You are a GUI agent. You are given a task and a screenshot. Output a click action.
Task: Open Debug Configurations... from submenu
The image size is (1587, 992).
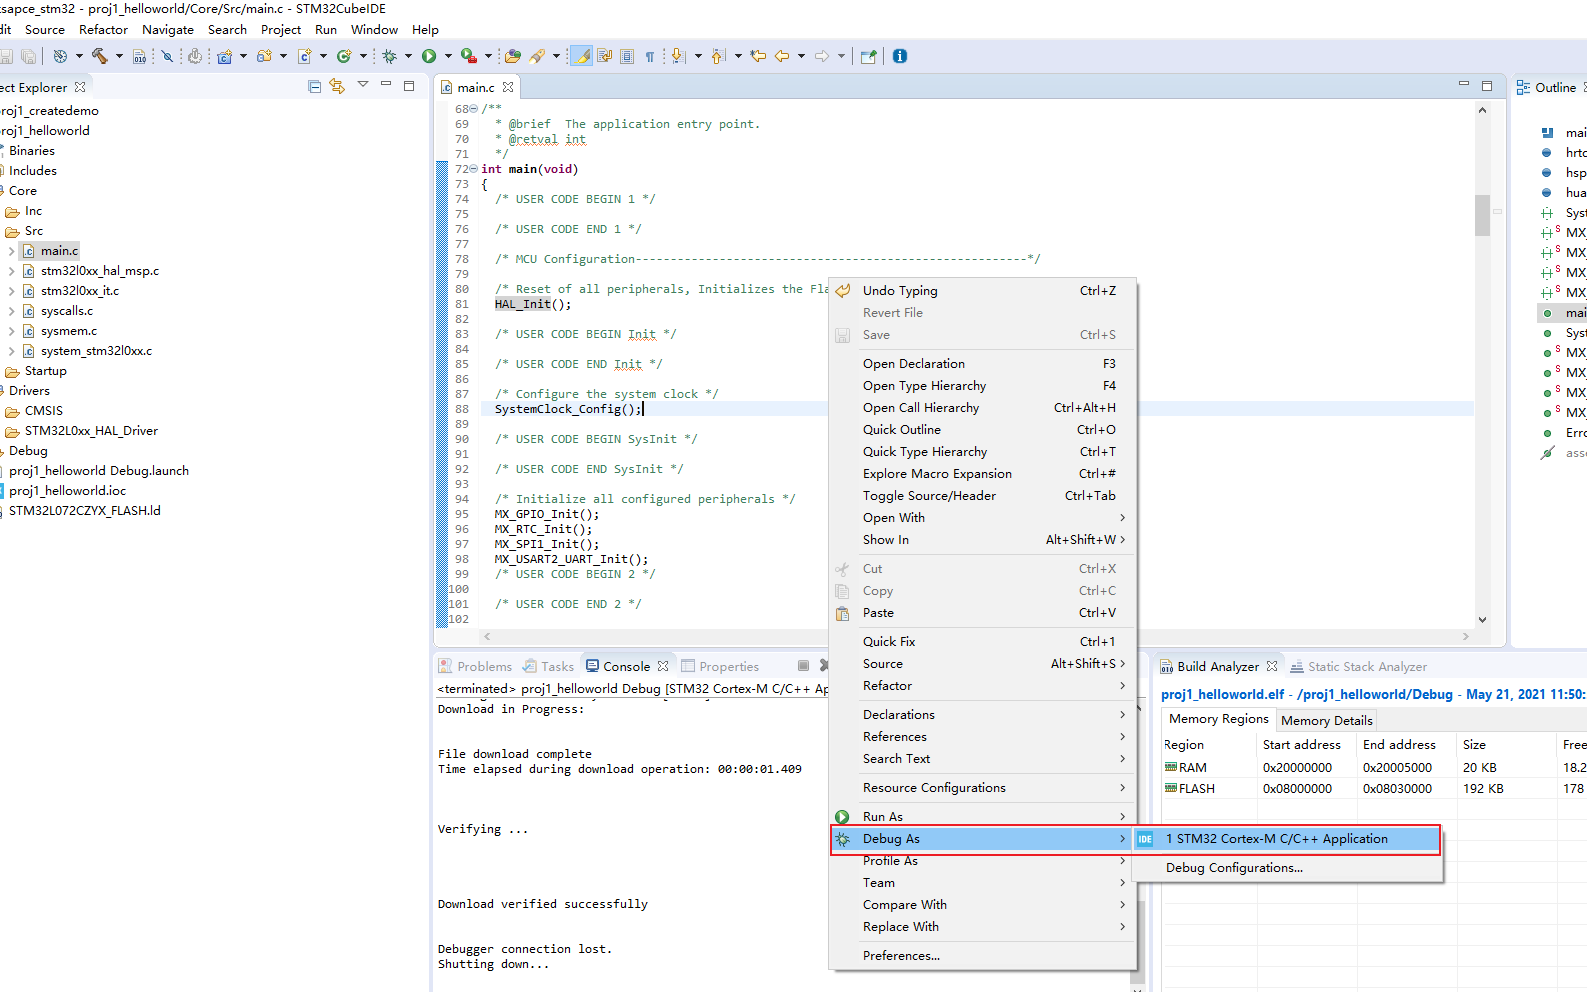pyautogui.click(x=1288, y=868)
